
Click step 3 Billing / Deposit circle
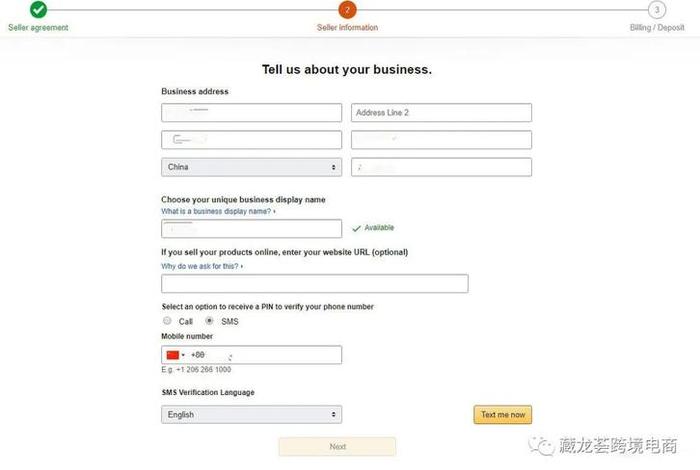click(656, 10)
